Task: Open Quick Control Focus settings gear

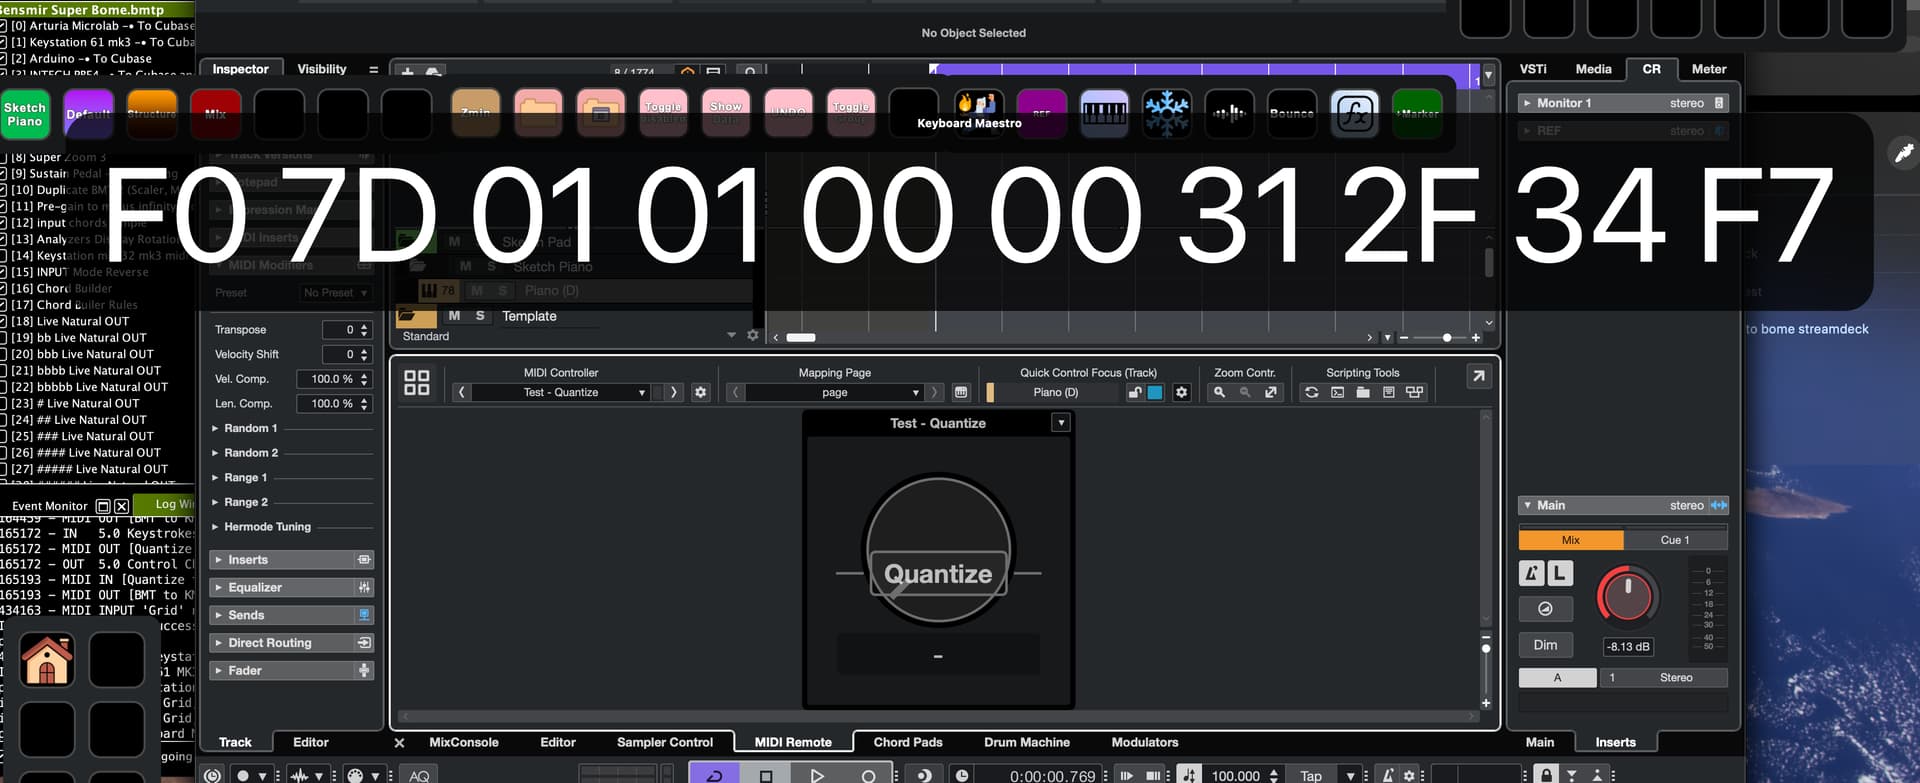Action: point(1181,392)
